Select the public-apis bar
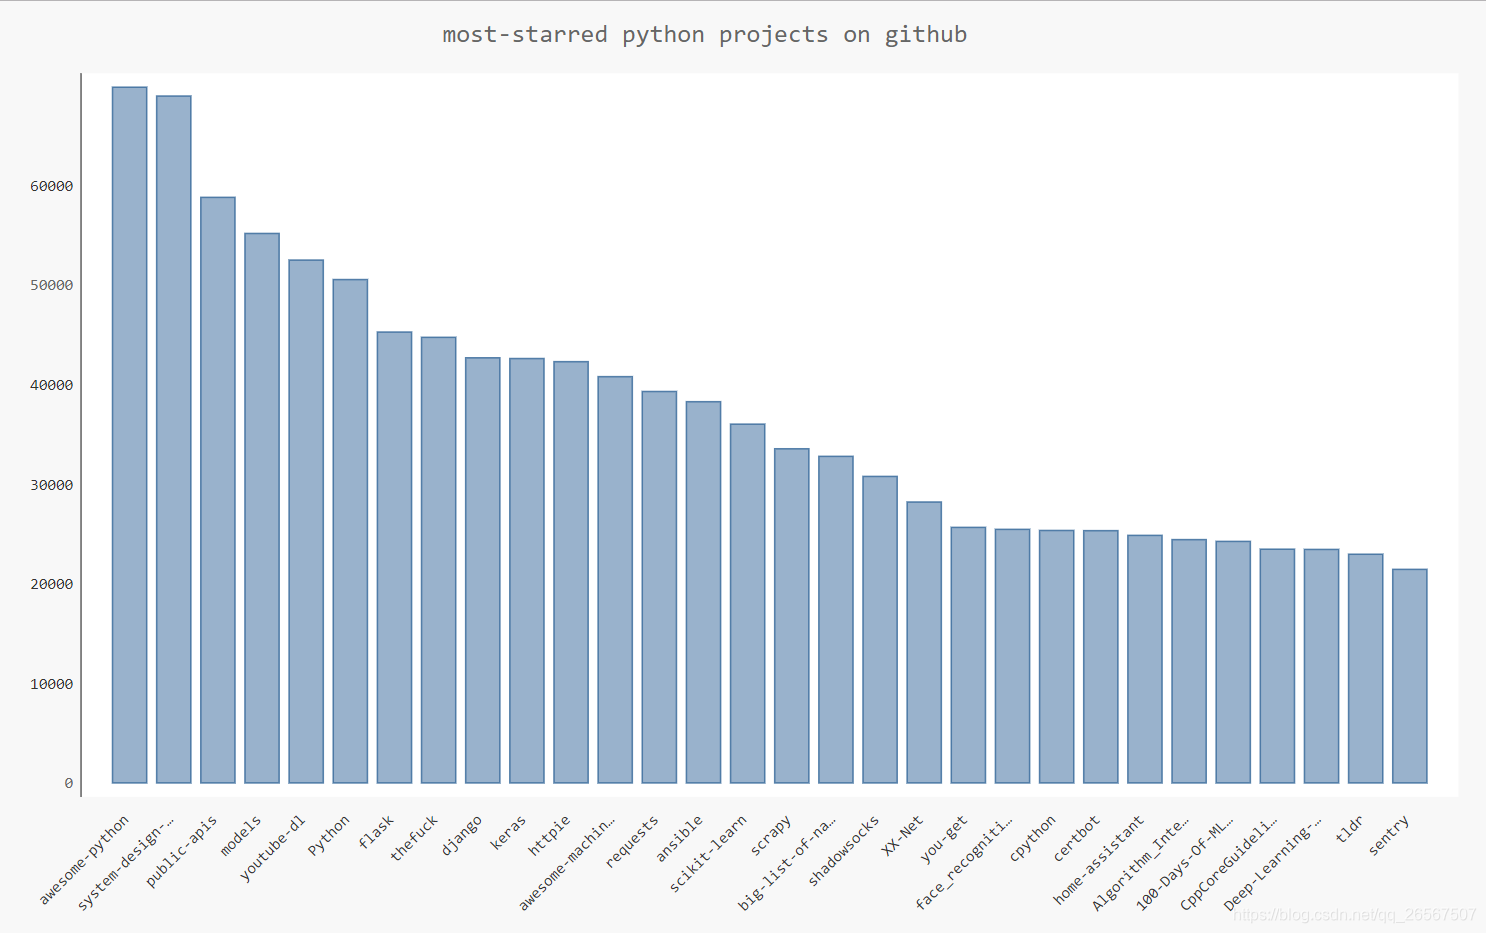The width and height of the screenshot is (1486, 933). coord(218,490)
